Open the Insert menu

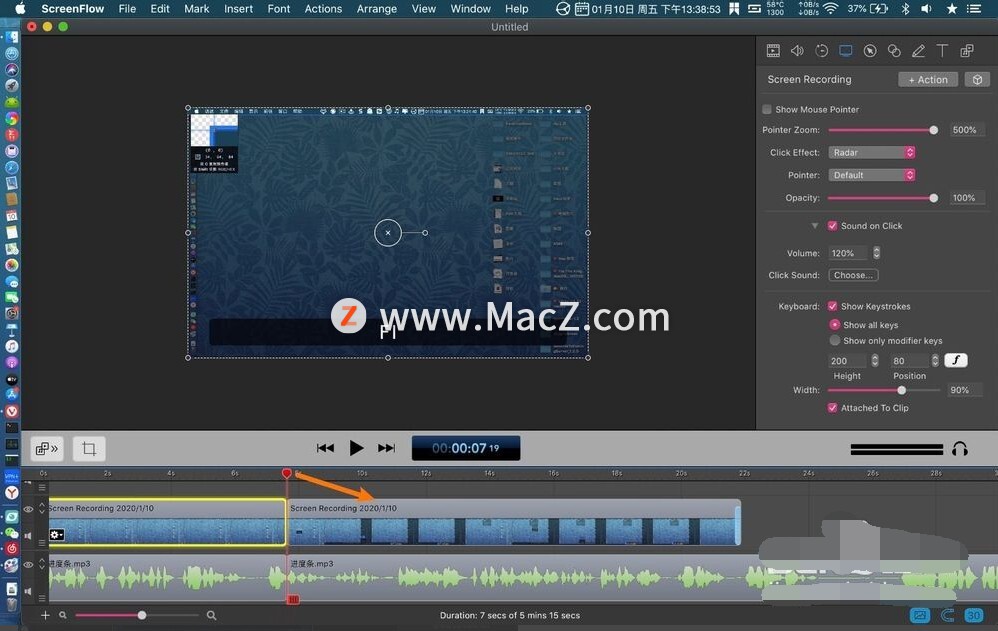[239, 9]
